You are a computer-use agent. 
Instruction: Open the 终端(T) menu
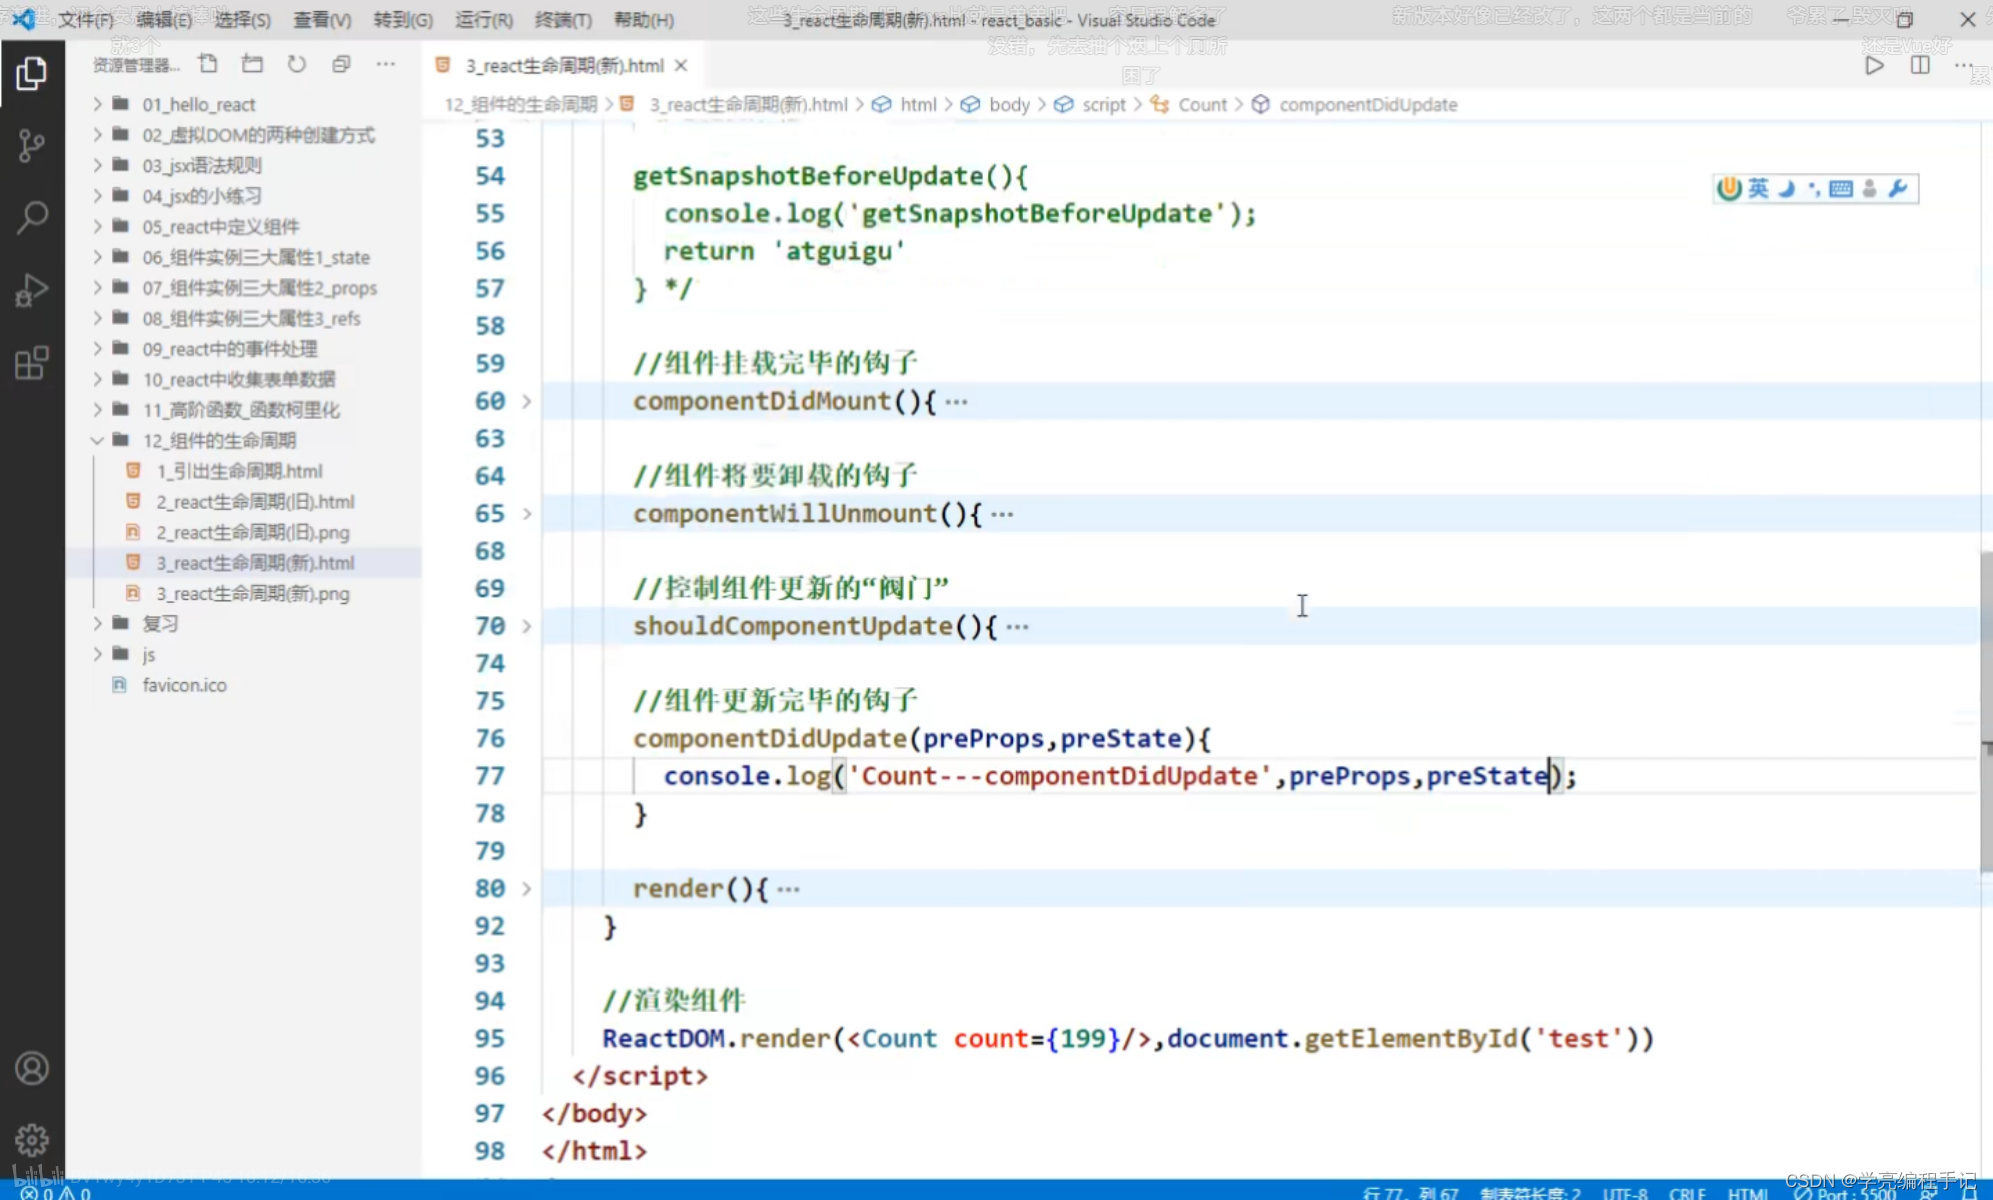click(x=563, y=20)
